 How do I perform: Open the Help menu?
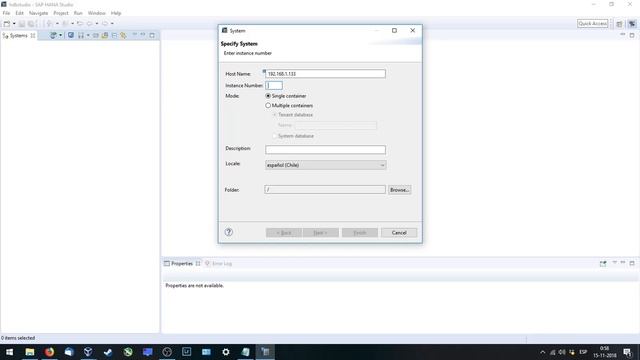[116, 13]
